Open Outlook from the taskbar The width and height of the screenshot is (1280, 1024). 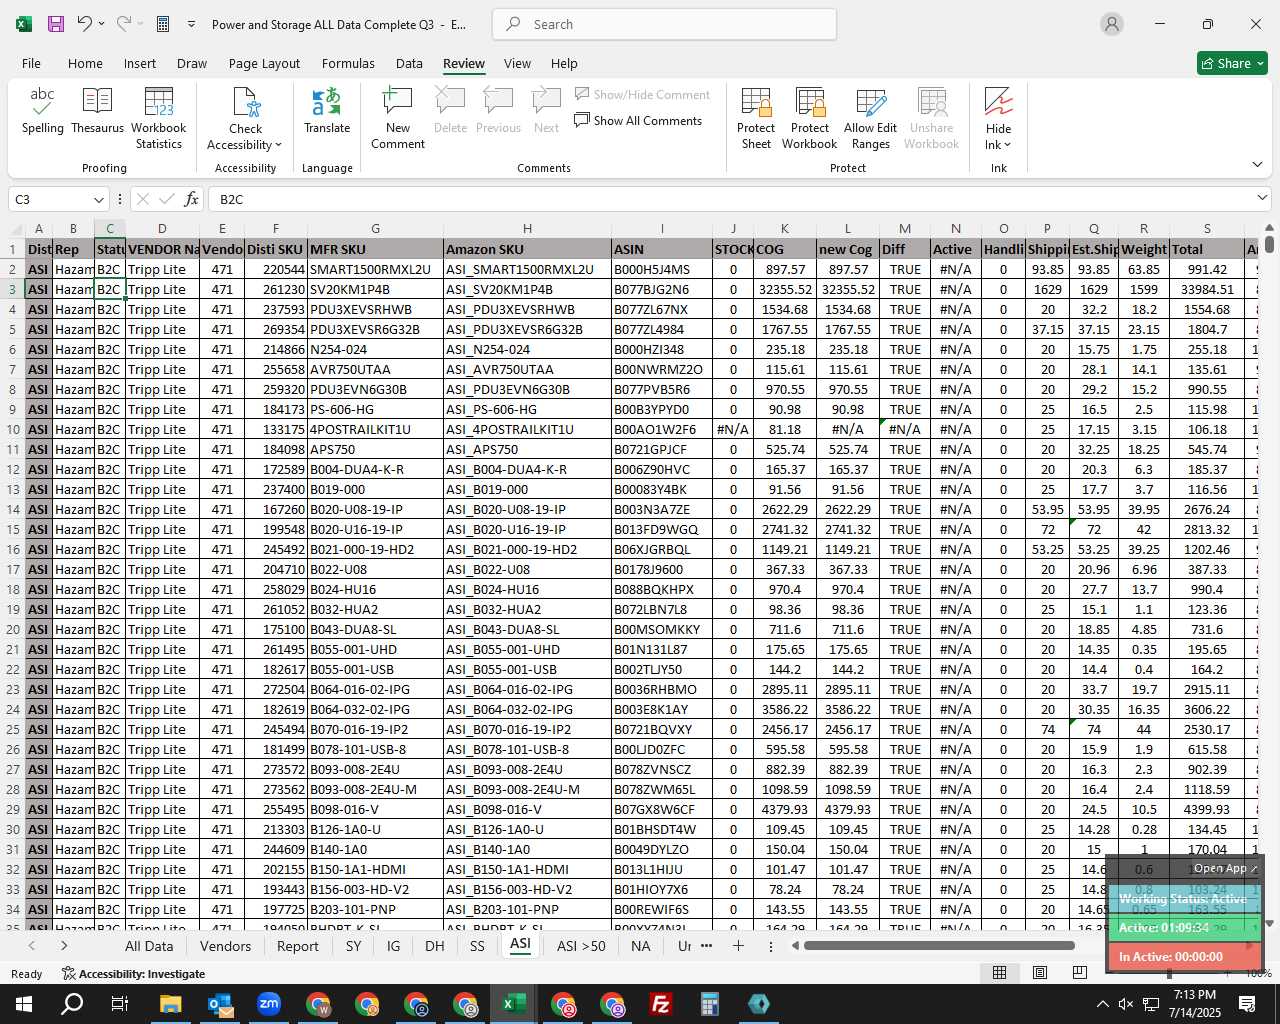point(219,1004)
